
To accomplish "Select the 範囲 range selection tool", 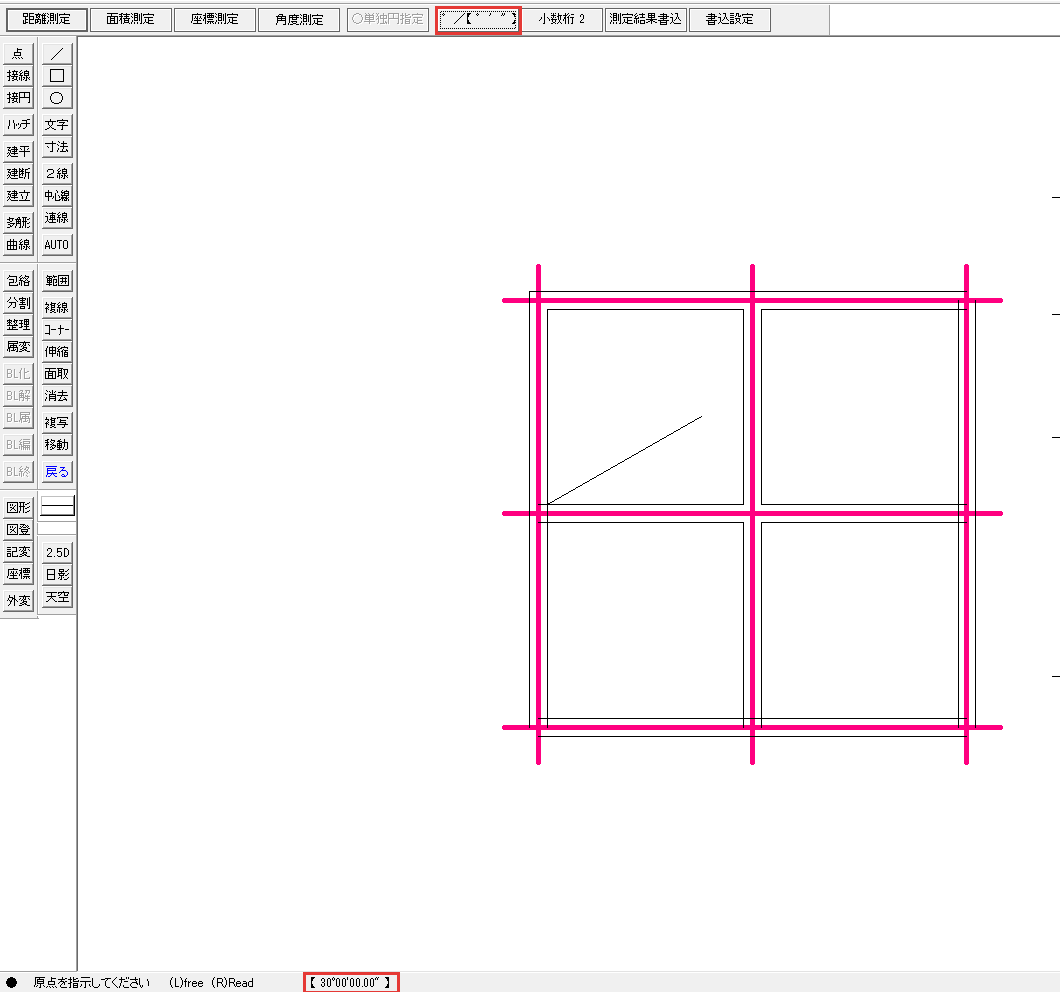I will pyautogui.click(x=57, y=281).
